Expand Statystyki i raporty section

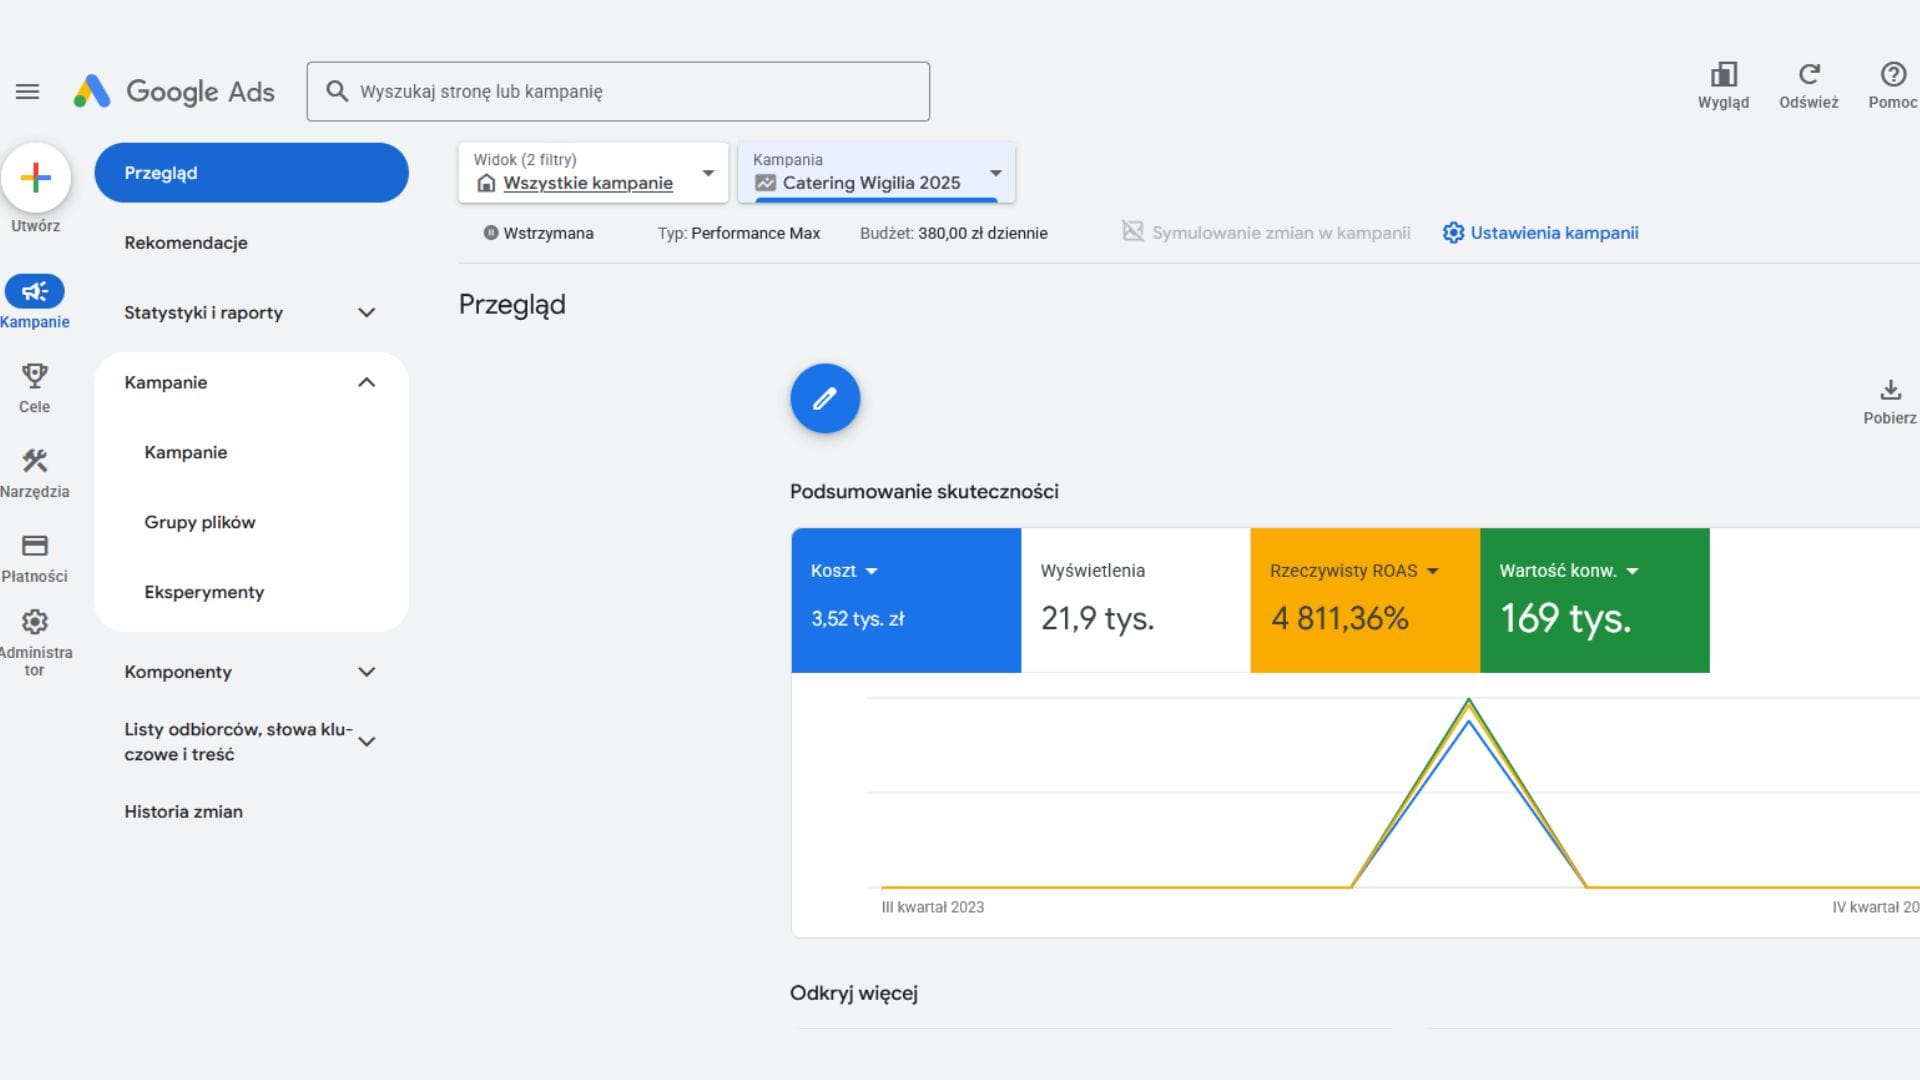(366, 313)
